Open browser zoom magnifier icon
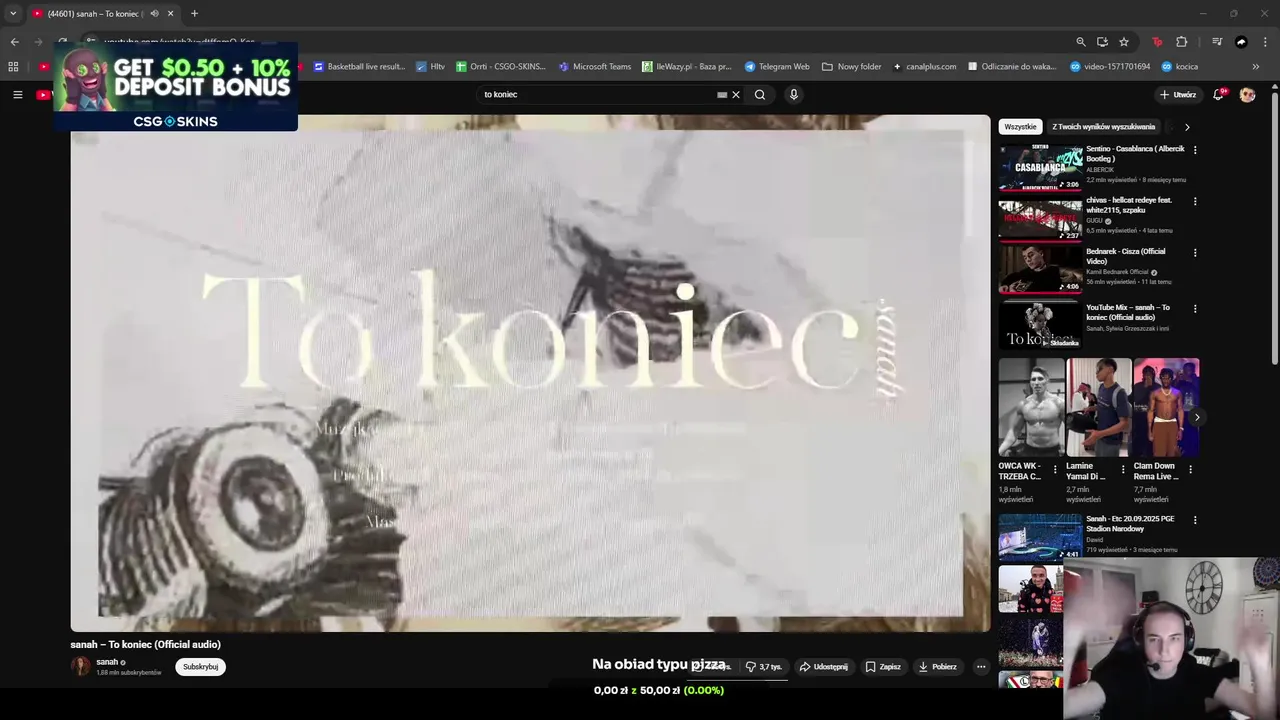This screenshot has height=720, width=1280. (x=1081, y=42)
